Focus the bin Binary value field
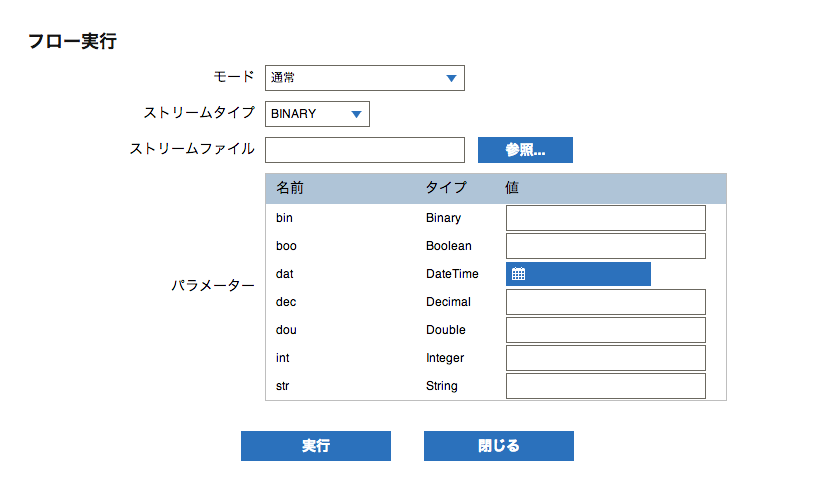Viewport: 814px width, 489px height. tap(606, 218)
